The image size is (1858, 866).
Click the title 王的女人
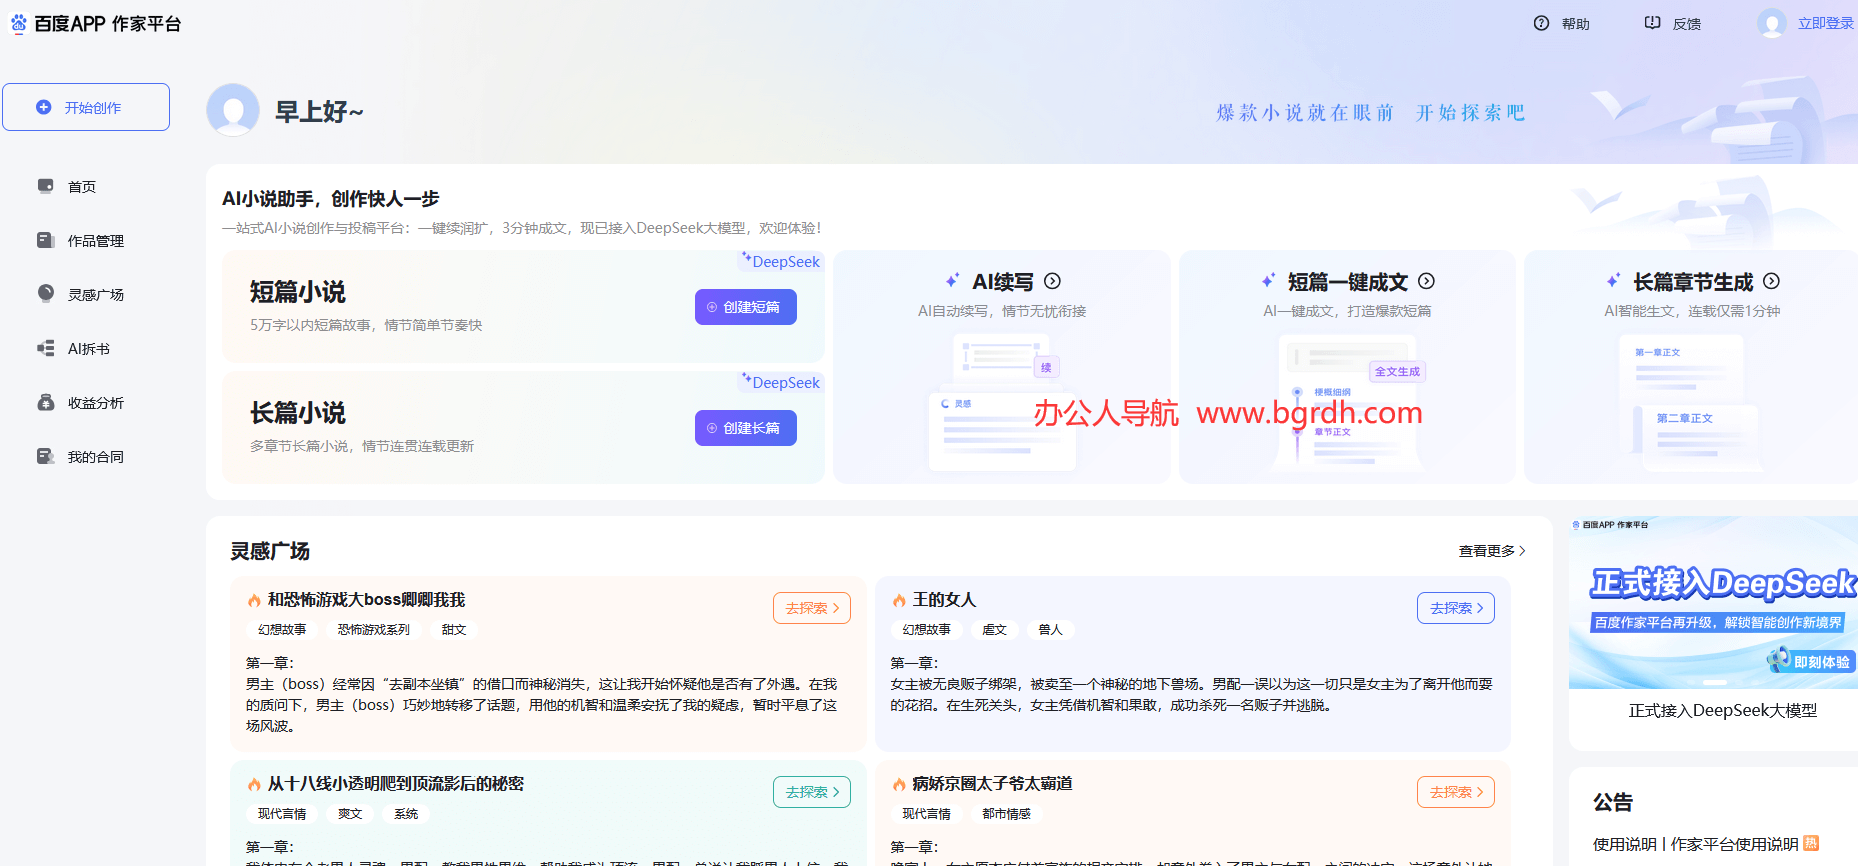(x=944, y=600)
